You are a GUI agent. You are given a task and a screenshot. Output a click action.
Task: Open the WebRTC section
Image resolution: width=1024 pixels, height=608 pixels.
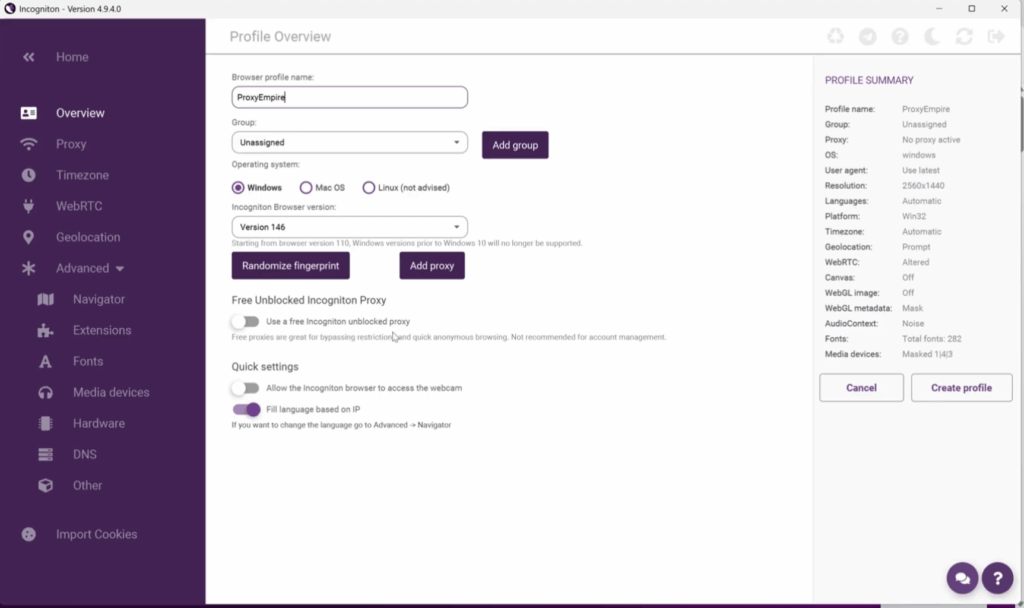pyautogui.click(x=79, y=206)
